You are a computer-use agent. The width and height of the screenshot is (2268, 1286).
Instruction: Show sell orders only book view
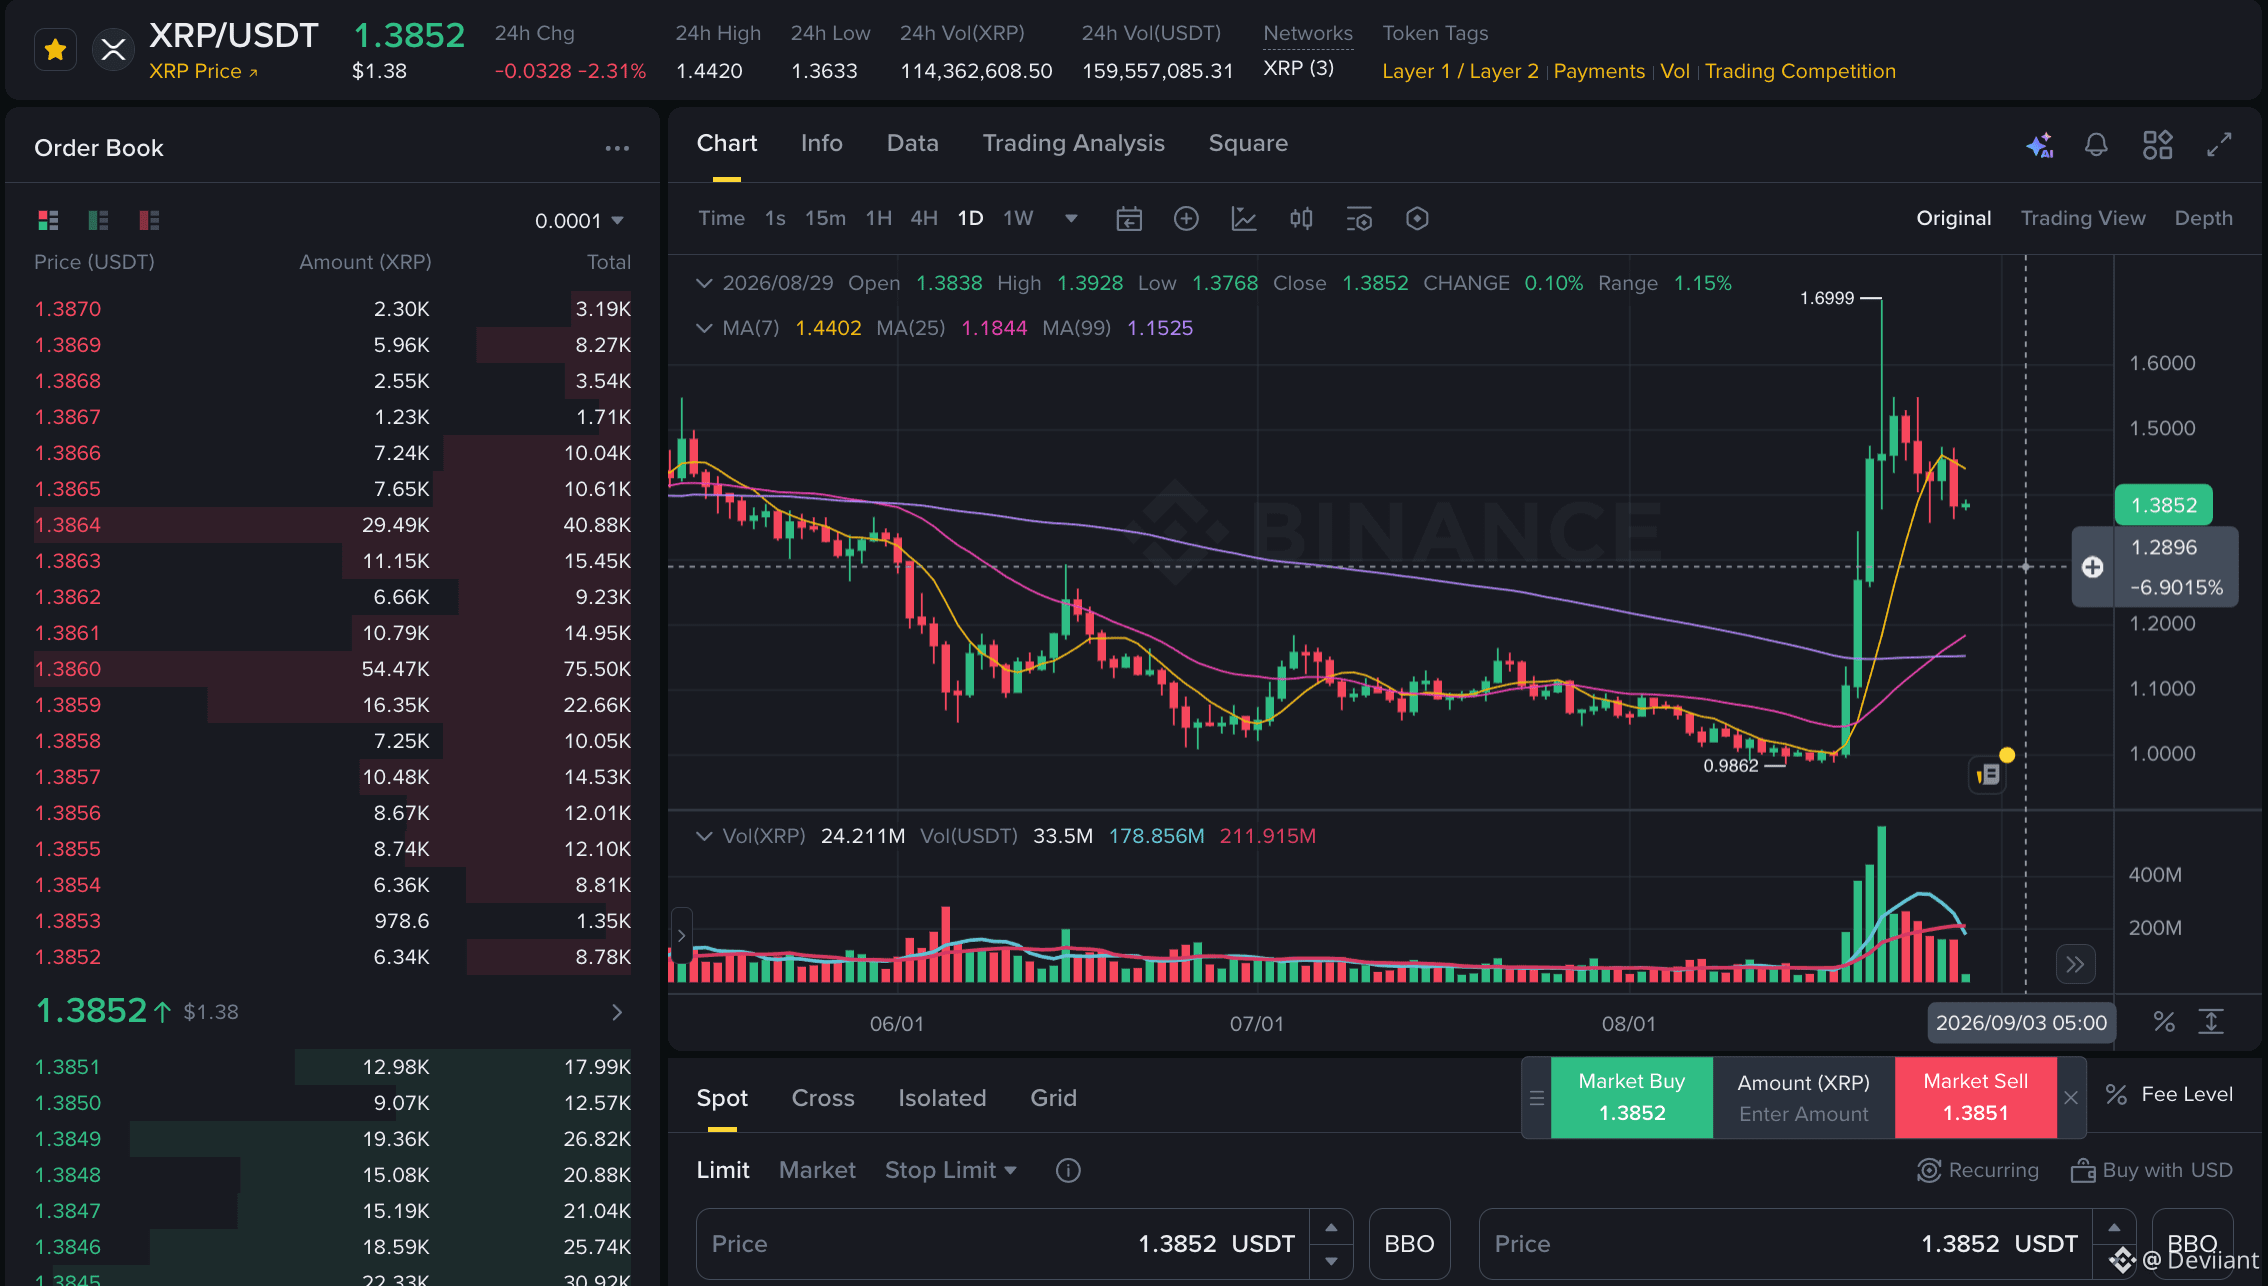(x=149, y=220)
